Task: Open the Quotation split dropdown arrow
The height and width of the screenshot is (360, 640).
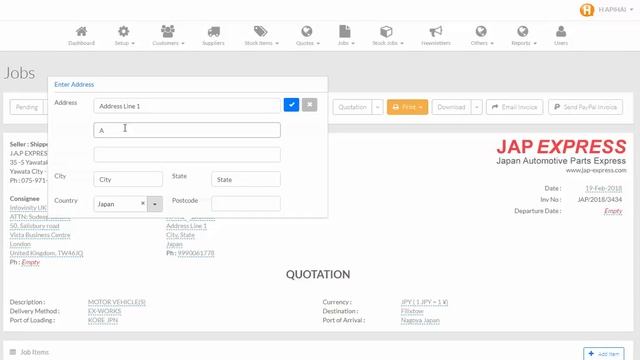Action: (x=378, y=107)
